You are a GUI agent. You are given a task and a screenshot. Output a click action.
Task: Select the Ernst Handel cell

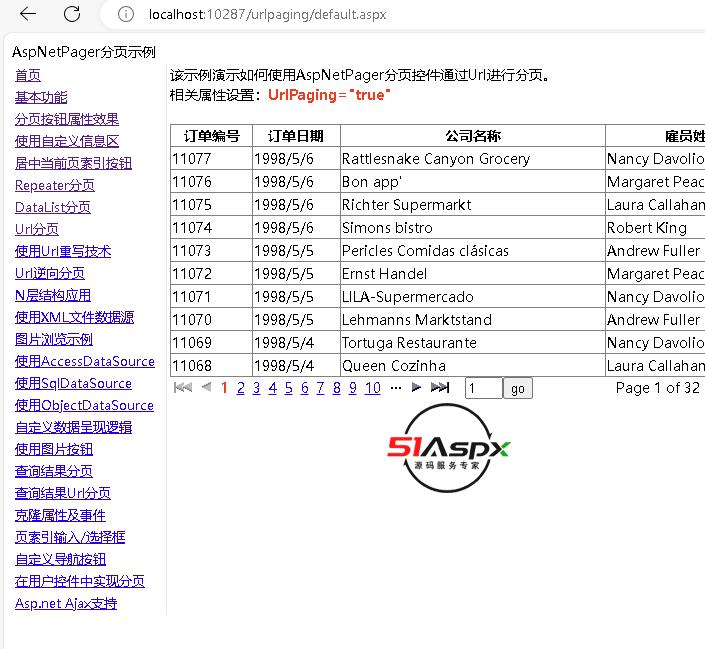coord(473,273)
